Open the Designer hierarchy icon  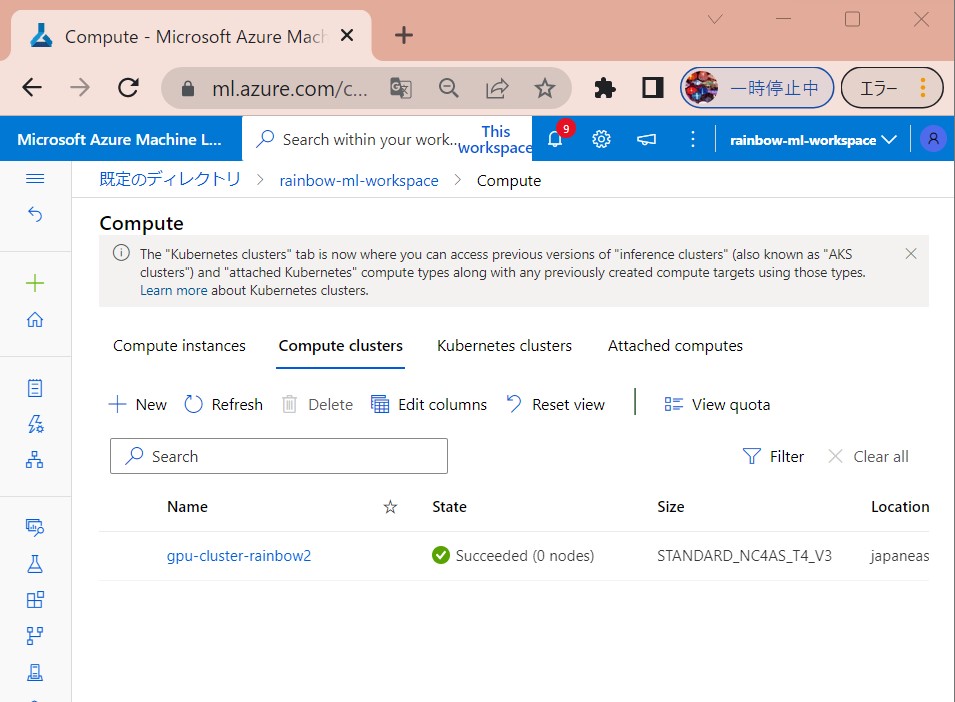(x=35, y=460)
